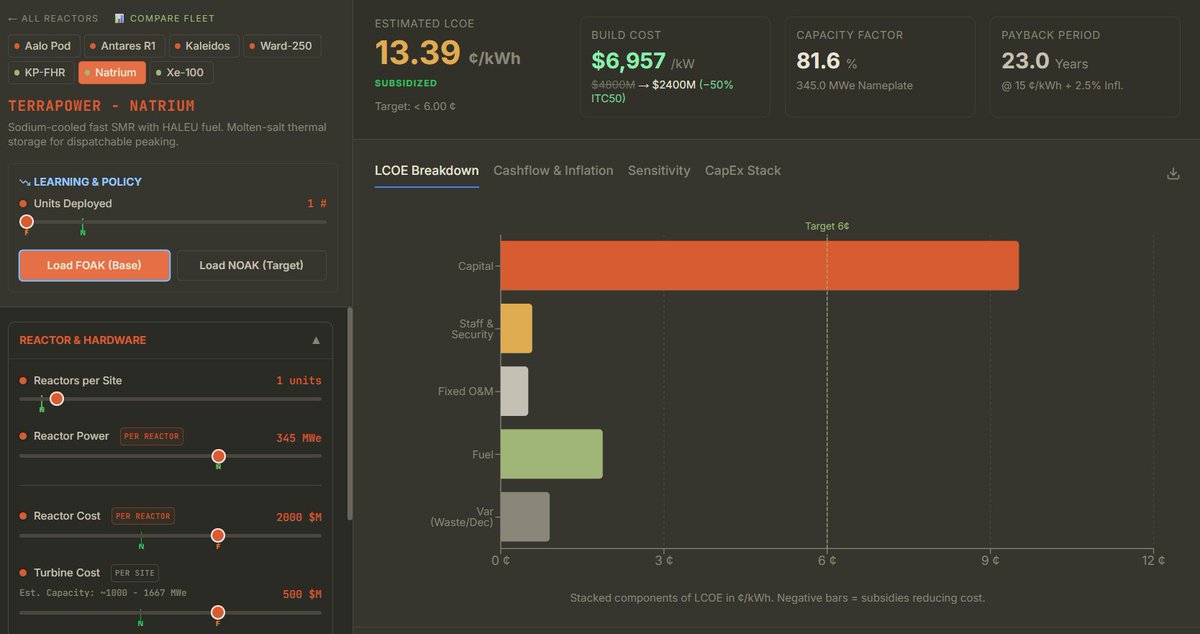
Task: Click the download chart icon
Action: (x=1173, y=173)
